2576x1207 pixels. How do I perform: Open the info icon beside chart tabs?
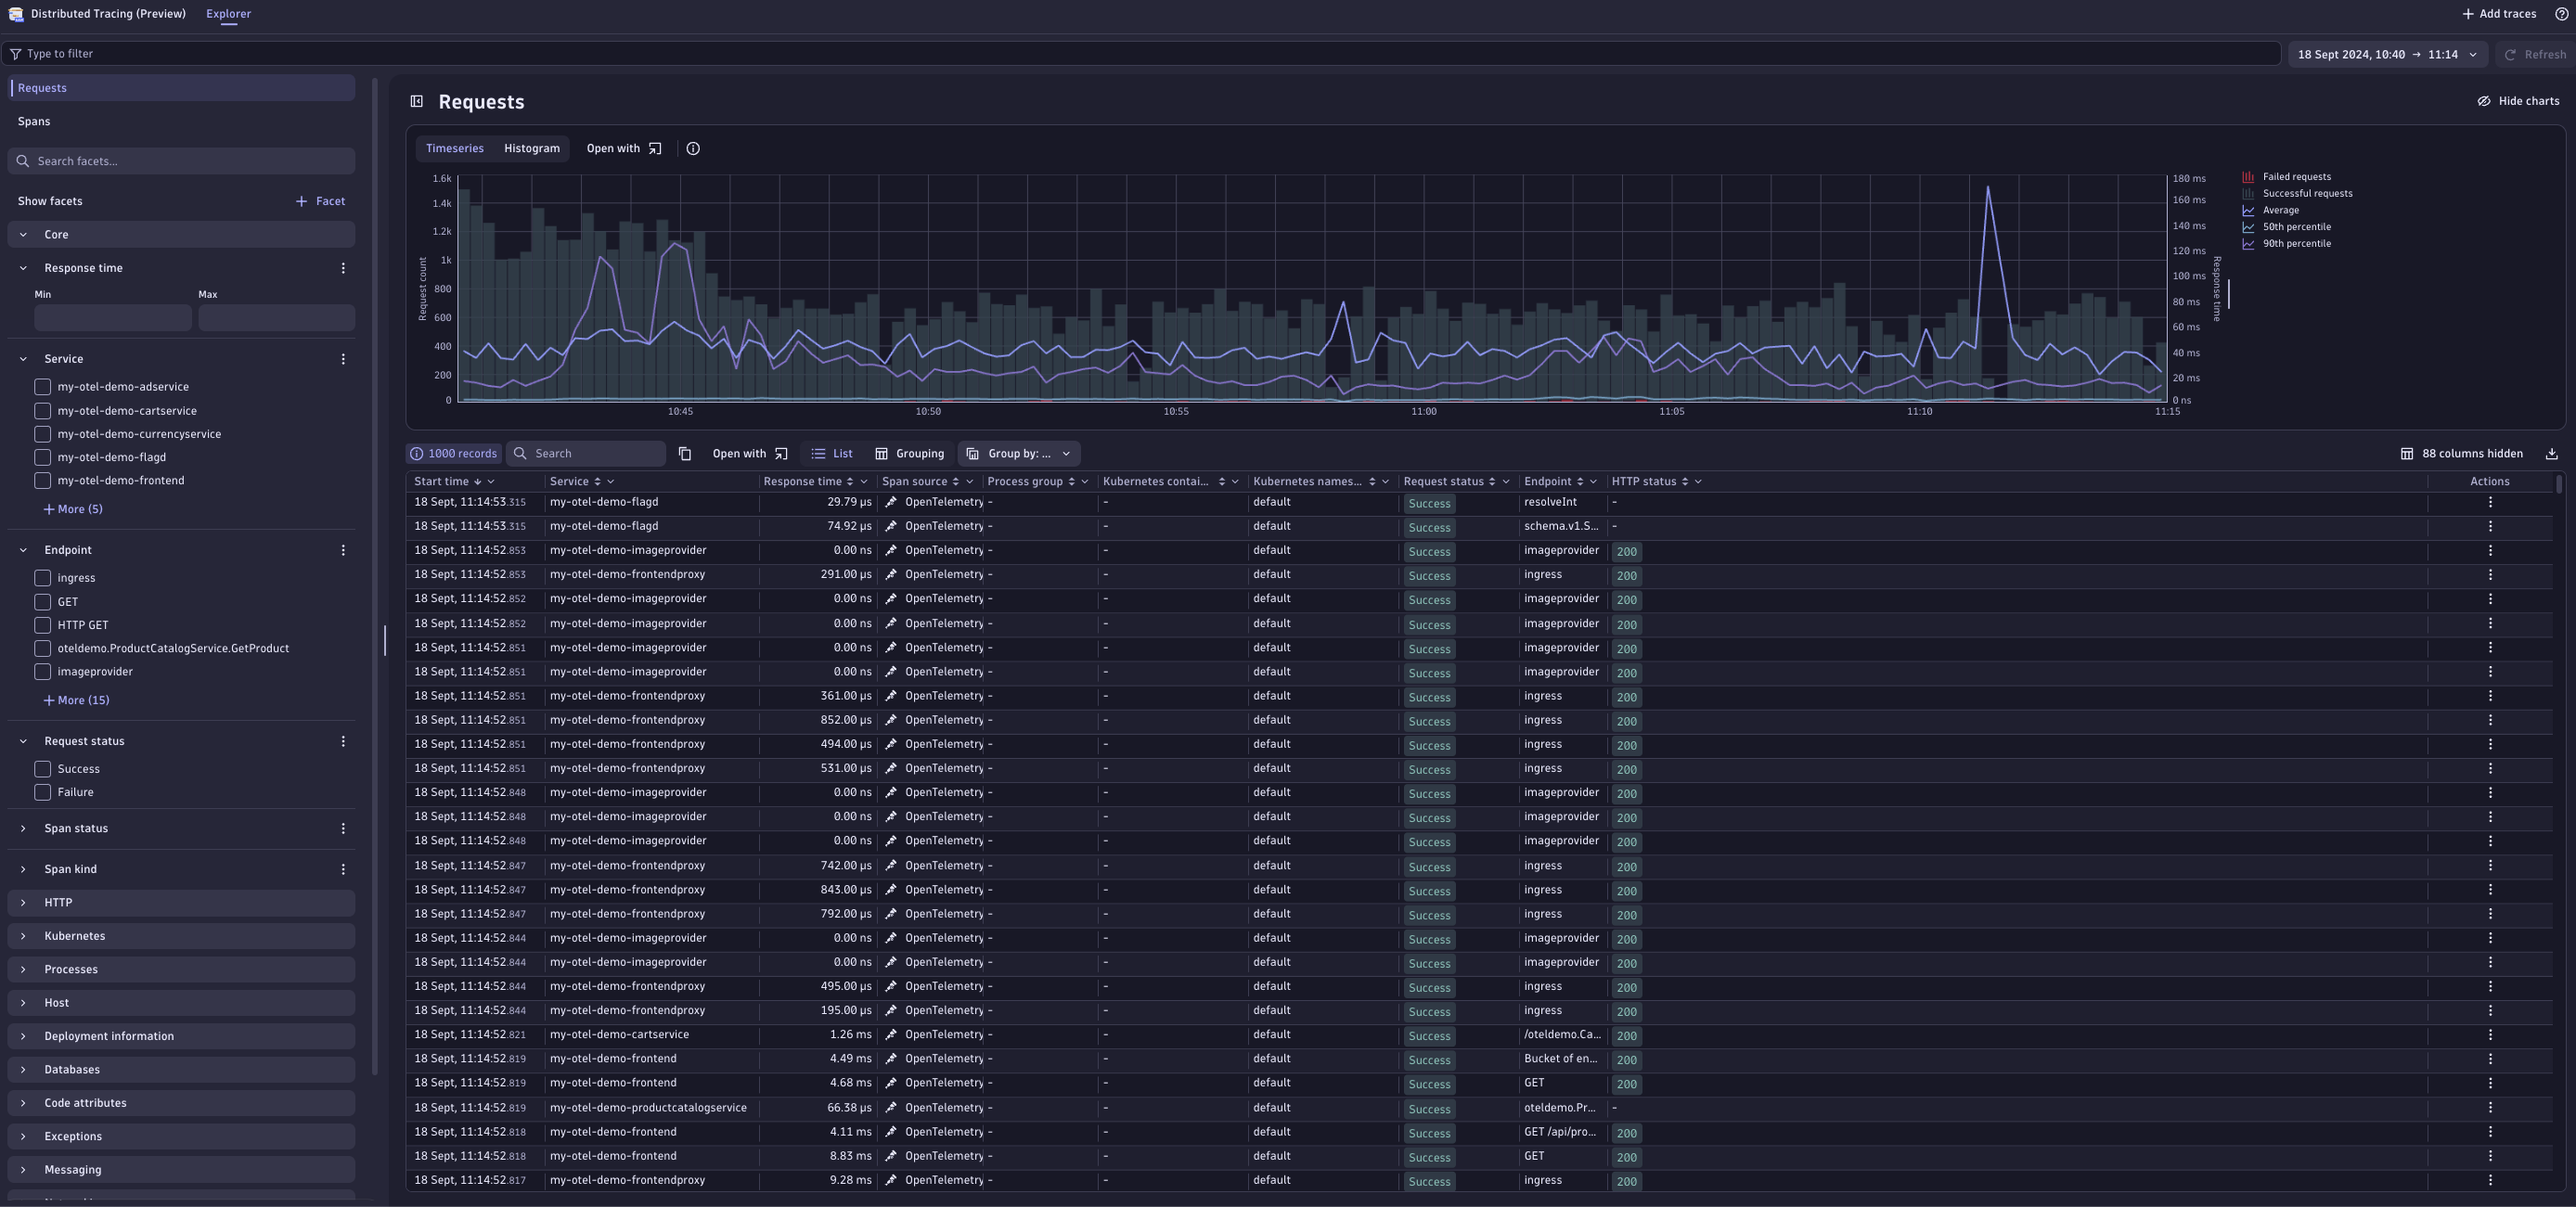[693, 148]
